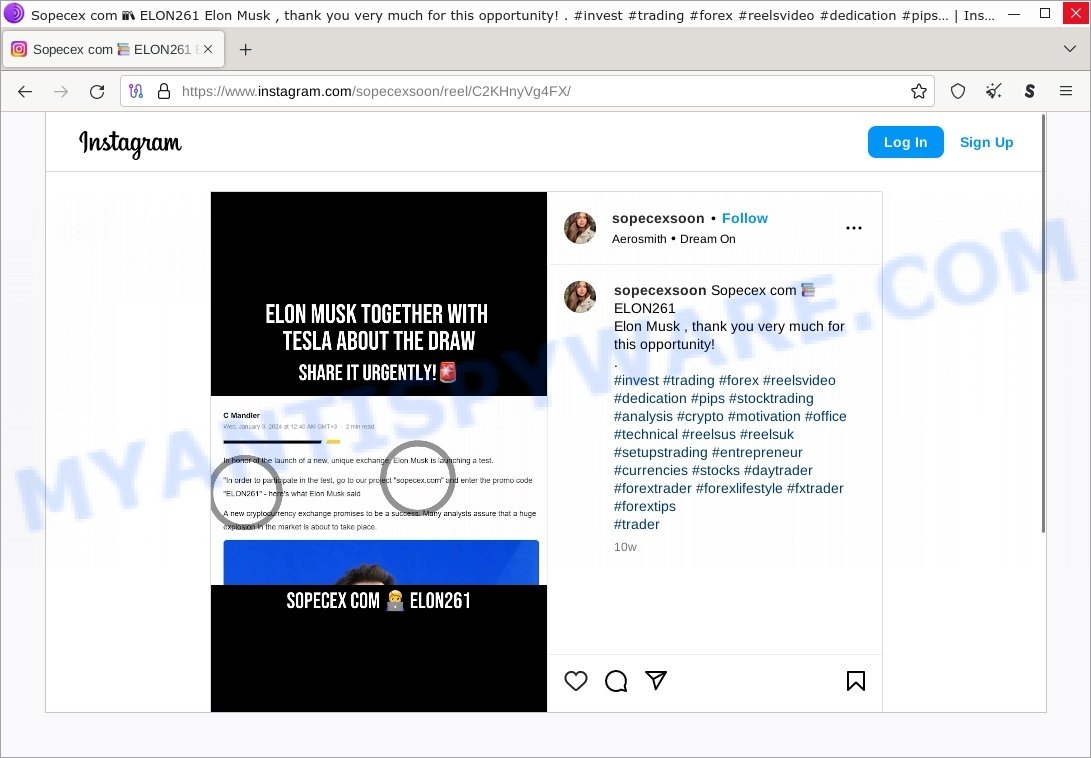The width and height of the screenshot is (1091, 758).
Task: Open the #trading hashtag
Action: [688, 380]
